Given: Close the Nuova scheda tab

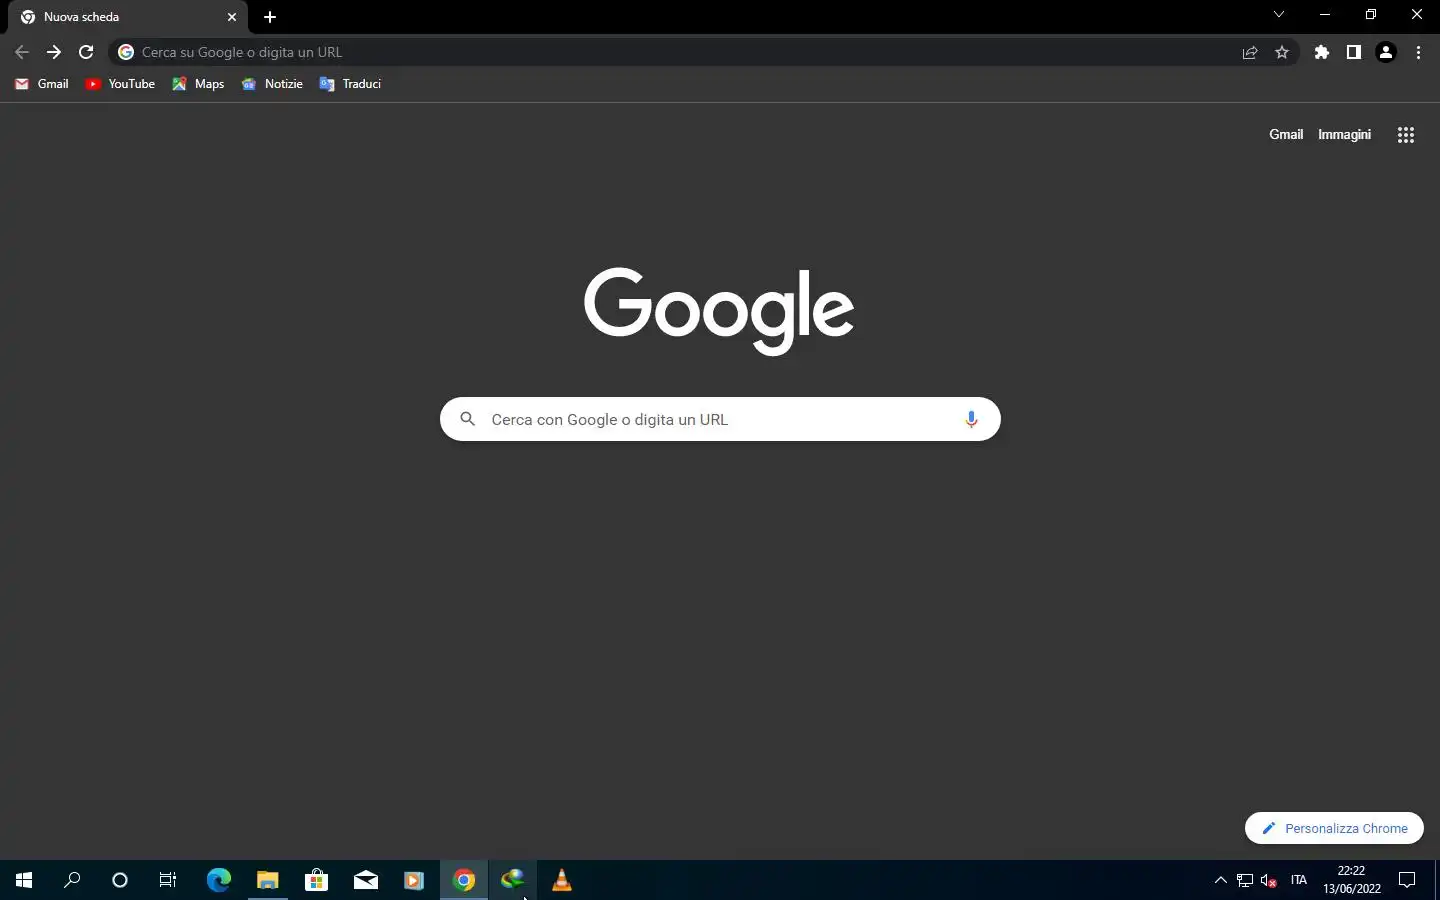Looking at the screenshot, I should coord(232,17).
